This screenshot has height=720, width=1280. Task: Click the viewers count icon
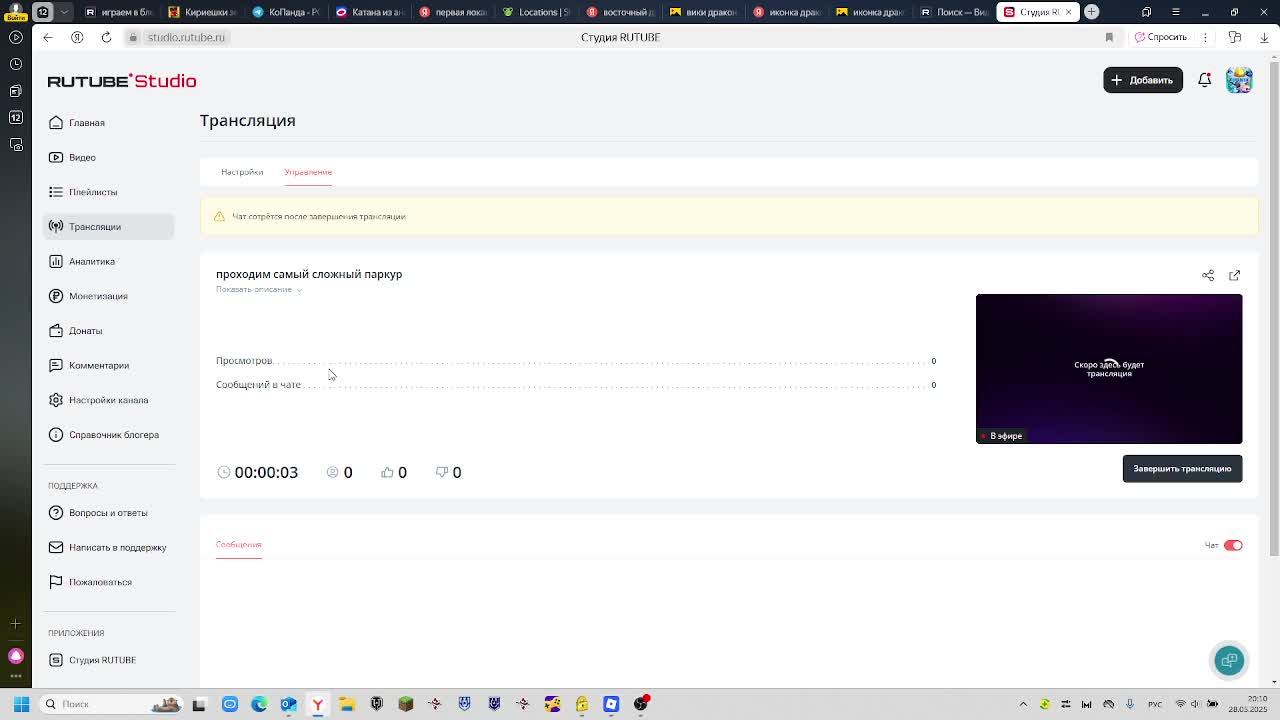333,472
